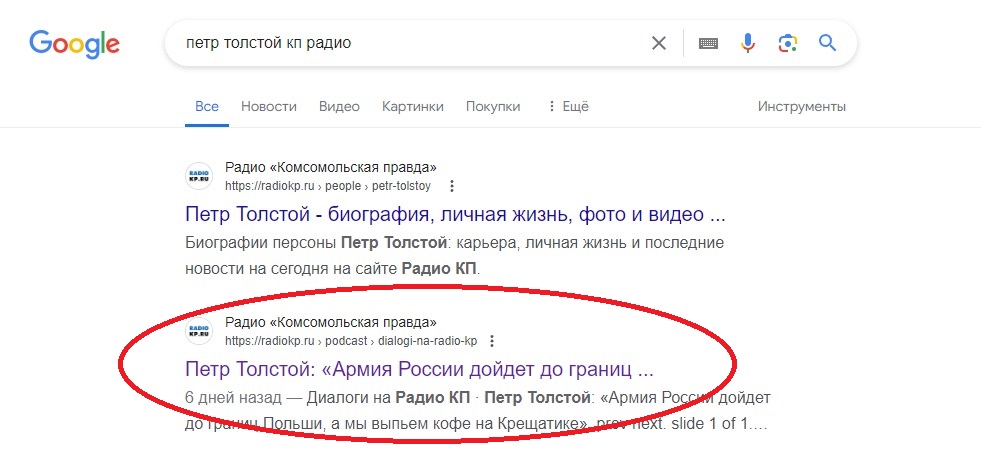The height and width of the screenshot is (452, 981).
Task: Select the Все results tab
Action: [x=207, y=107]
